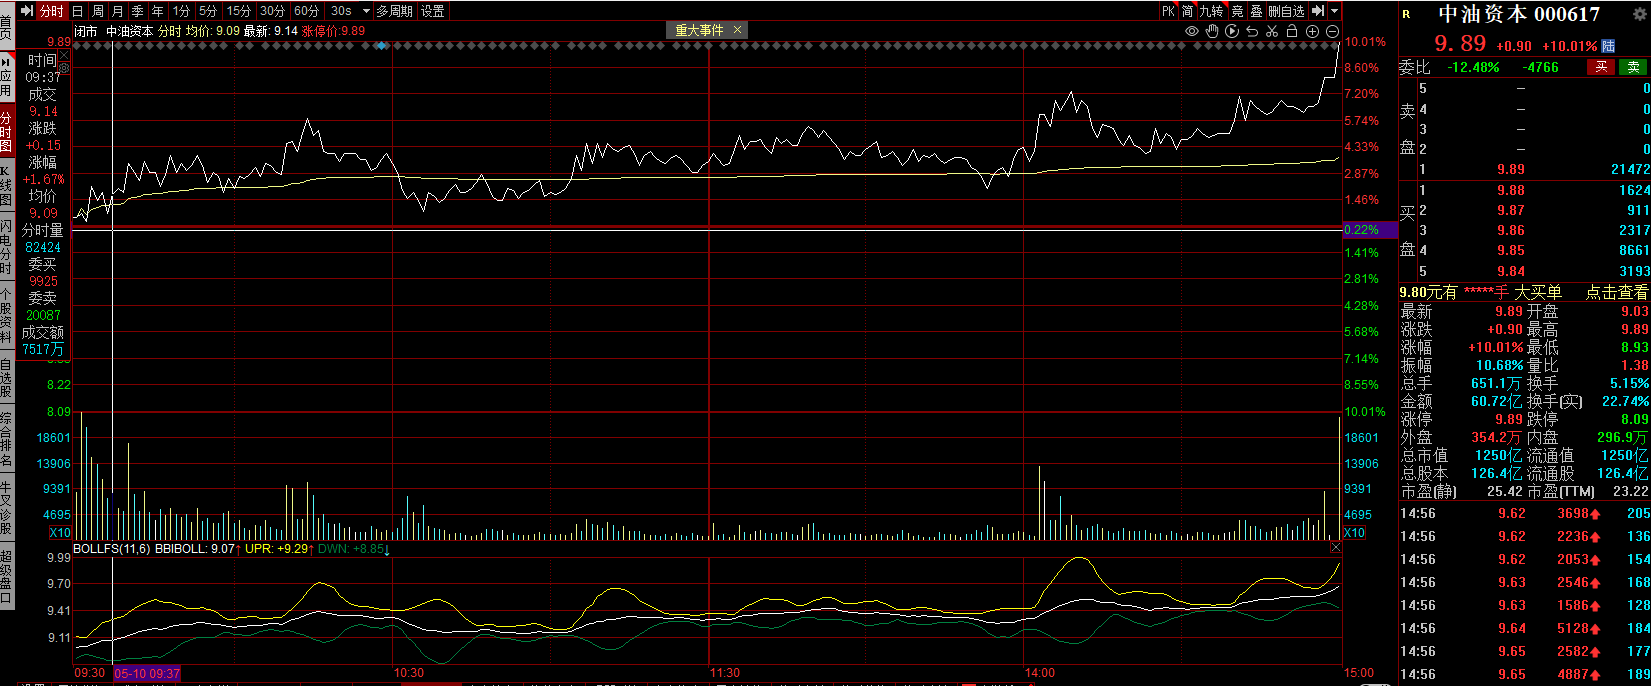Zoom out with the minus circle icon
The image size is (1651, 686).
(x=1332, y=31)
